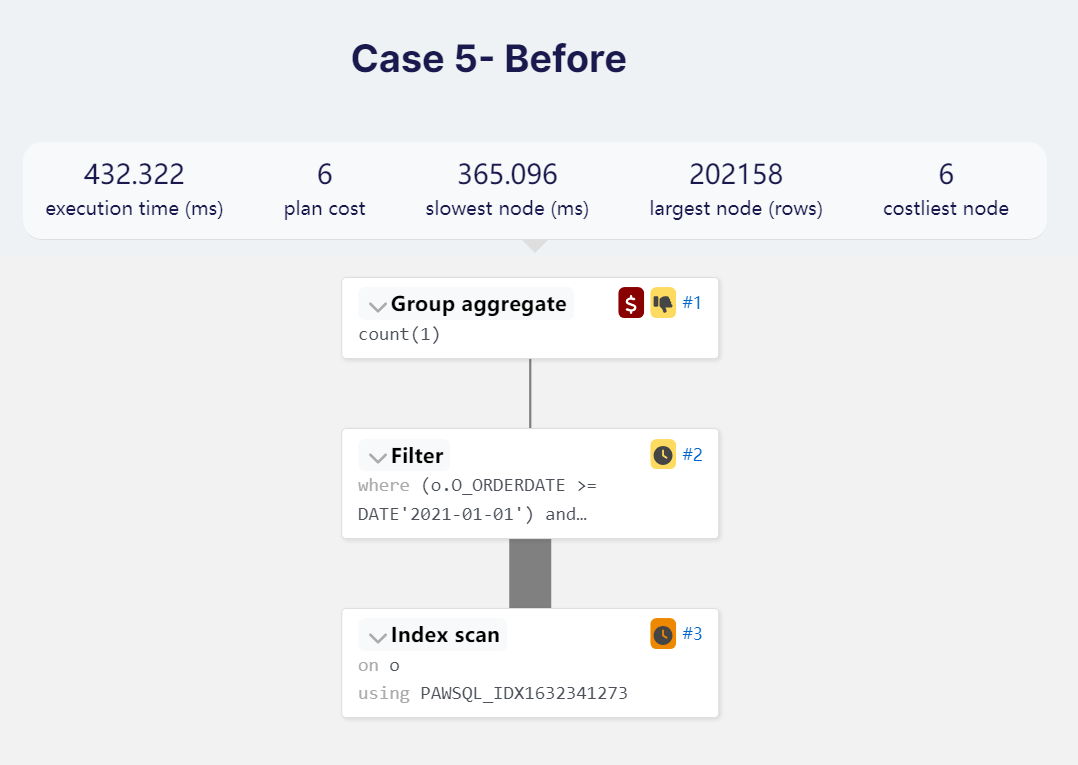The image size is (1078, 765).
Task: Click the Case 5- Before heading
Action: tap(488, 59)
